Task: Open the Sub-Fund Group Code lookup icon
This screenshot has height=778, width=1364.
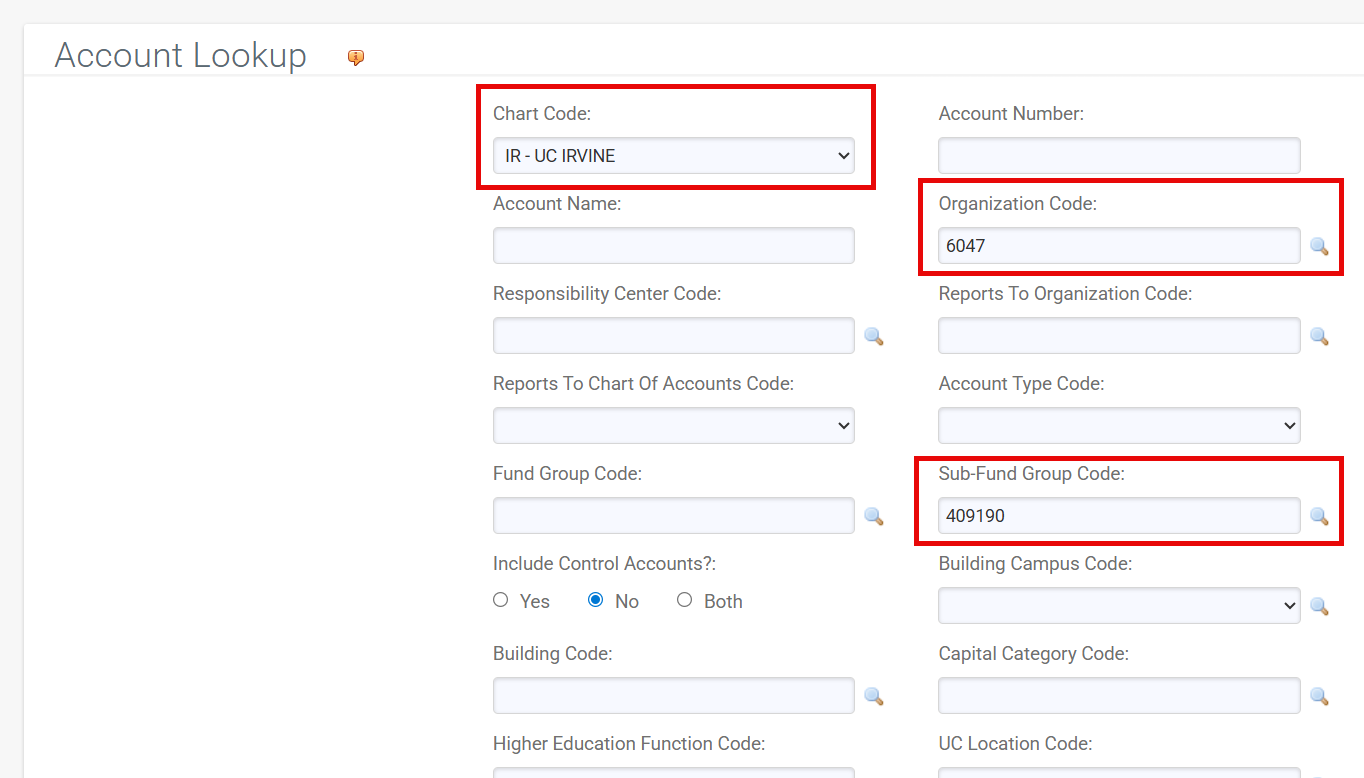Action: (x=1319, y=516)
